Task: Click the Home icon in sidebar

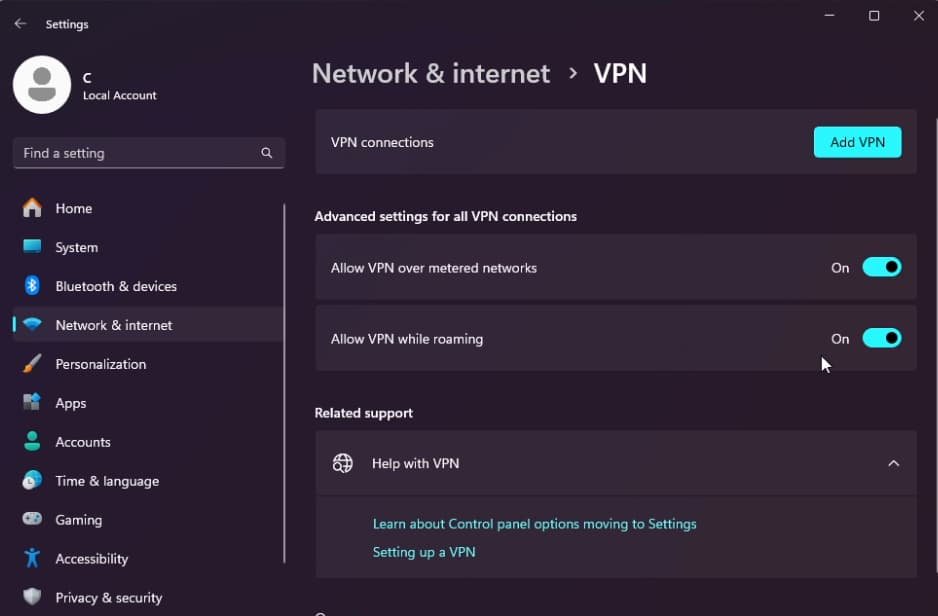Action: tap(32, 208)
